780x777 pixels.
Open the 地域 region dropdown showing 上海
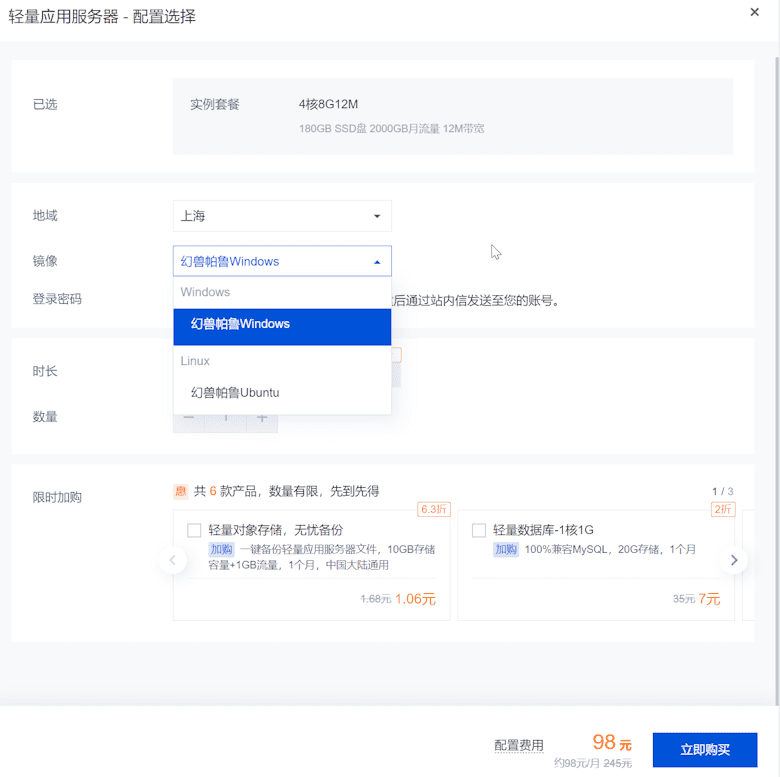click(282, 216)
